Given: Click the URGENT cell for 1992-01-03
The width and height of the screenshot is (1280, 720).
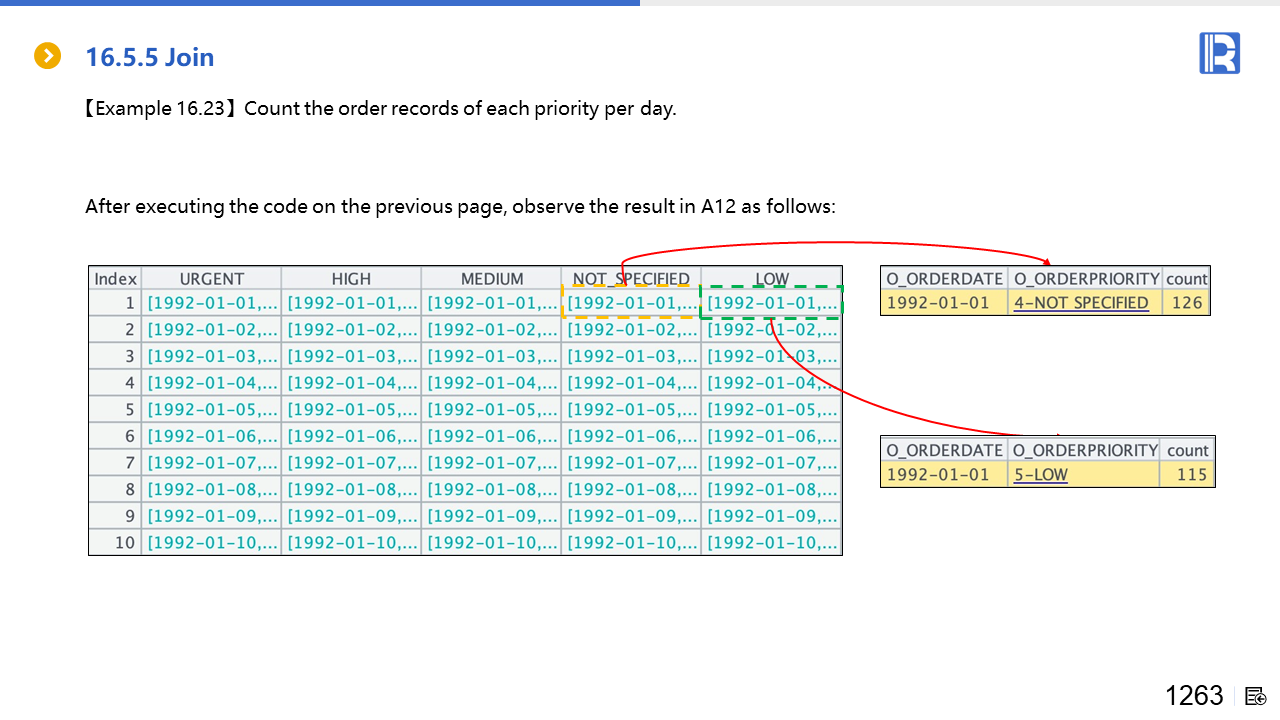Looking at the screenshot, I should [211, 356].
